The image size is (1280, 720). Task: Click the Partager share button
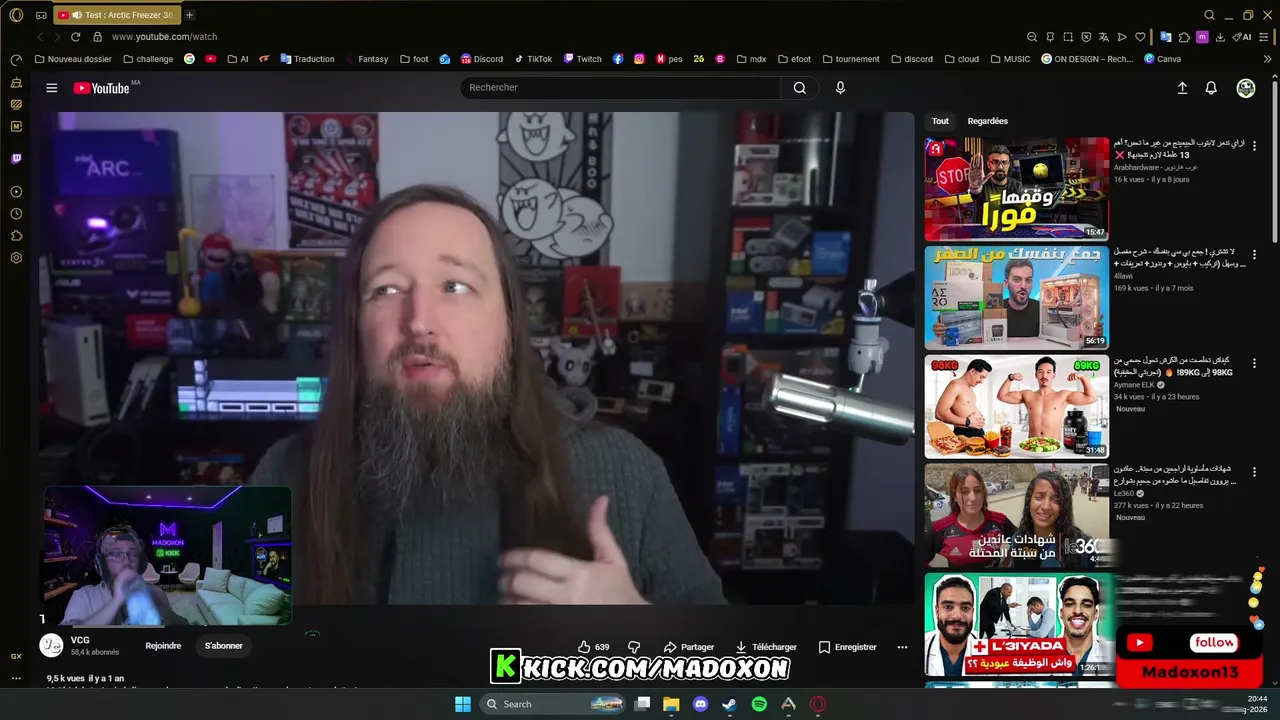pyautogui.click(x=689, y=647)
